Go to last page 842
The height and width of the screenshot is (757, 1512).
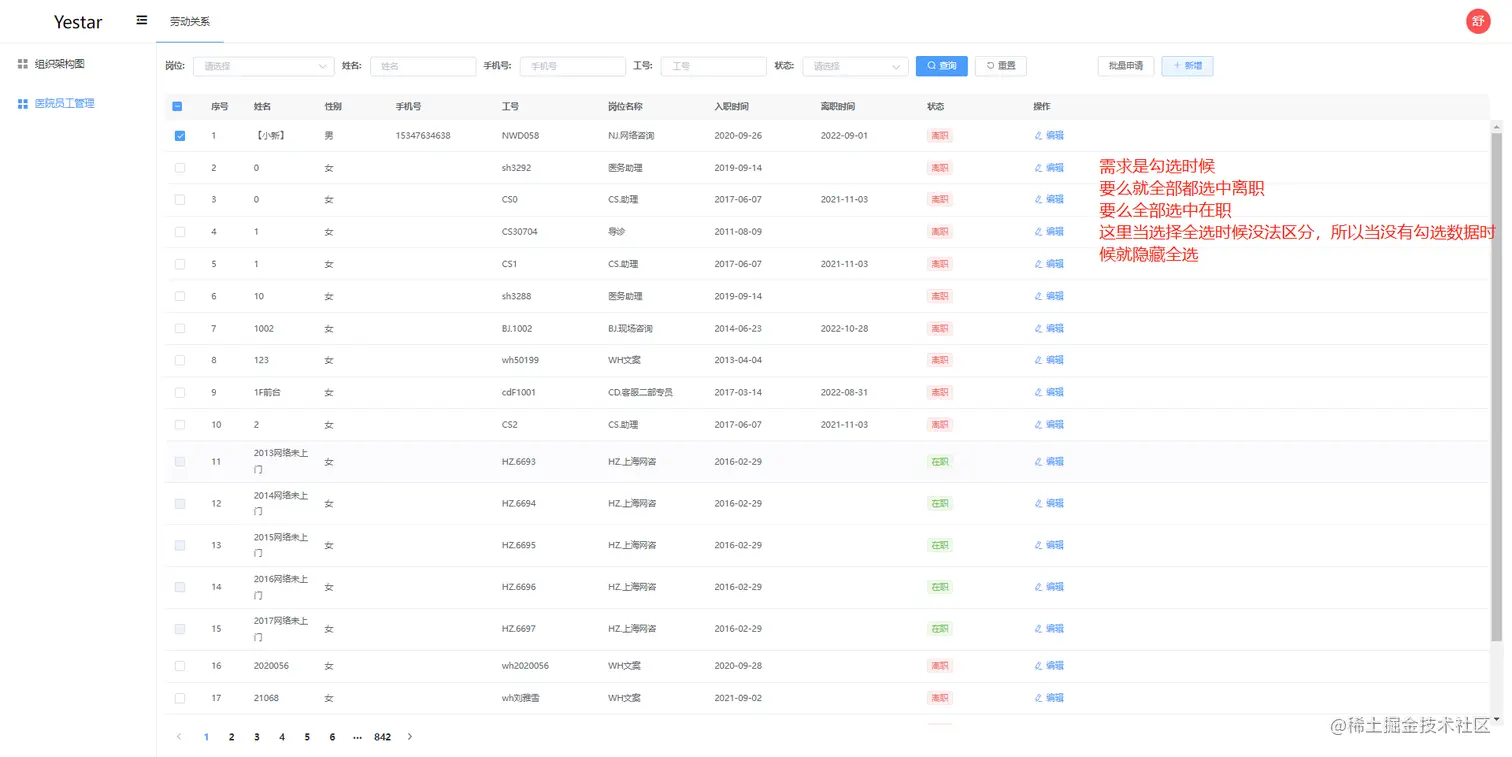(382, 737)
